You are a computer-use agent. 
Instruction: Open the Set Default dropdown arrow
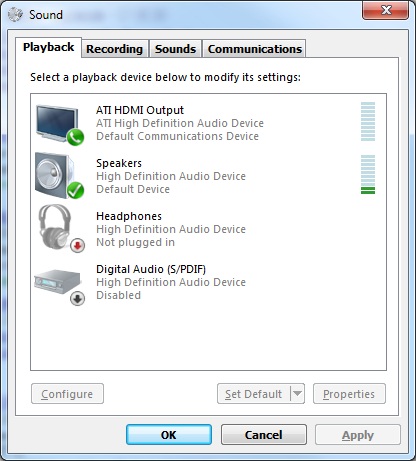297,394
